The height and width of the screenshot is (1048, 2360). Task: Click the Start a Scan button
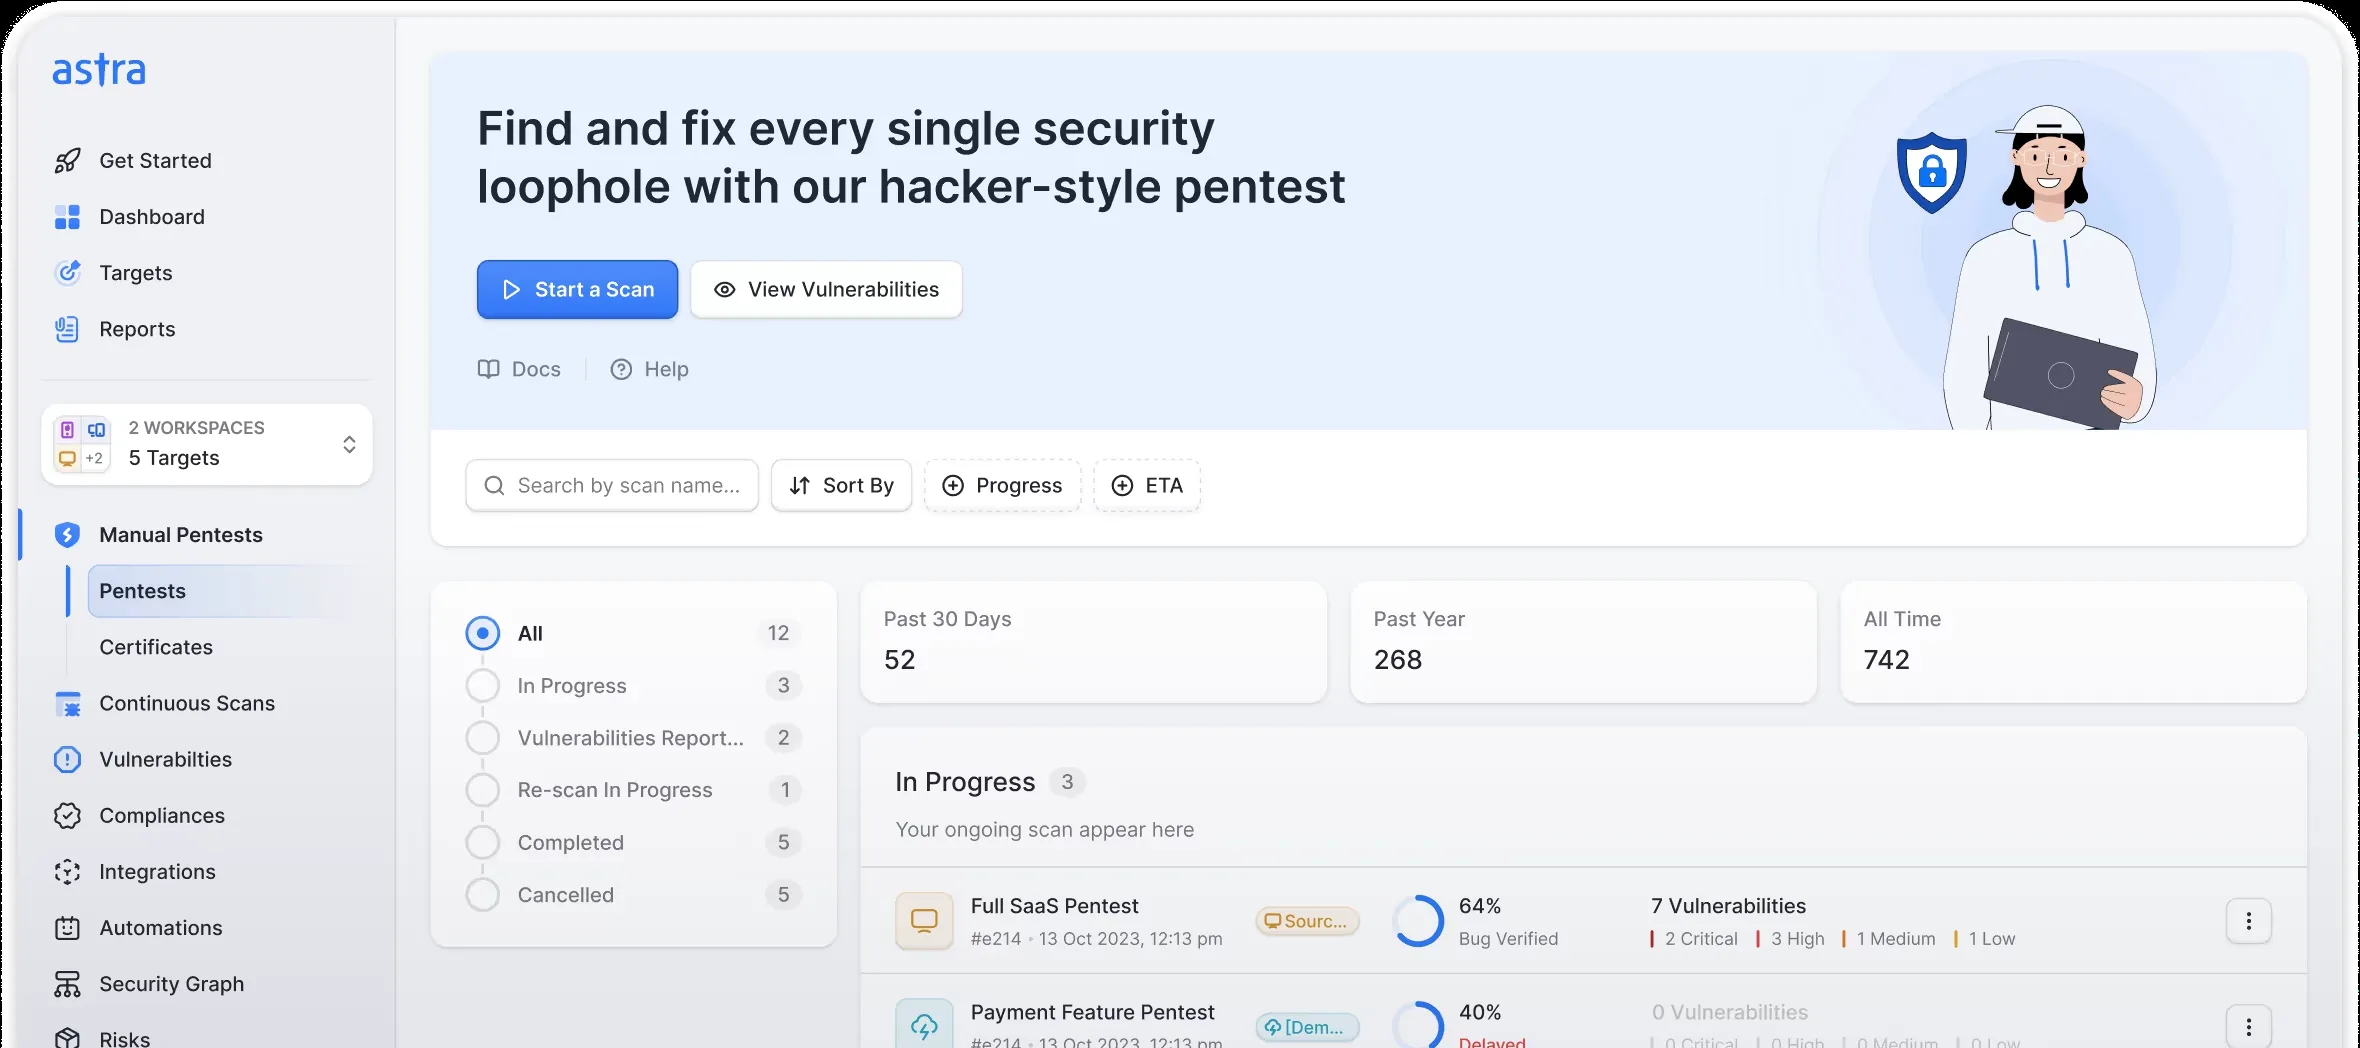pyautogui.click(x=577, y=289)
